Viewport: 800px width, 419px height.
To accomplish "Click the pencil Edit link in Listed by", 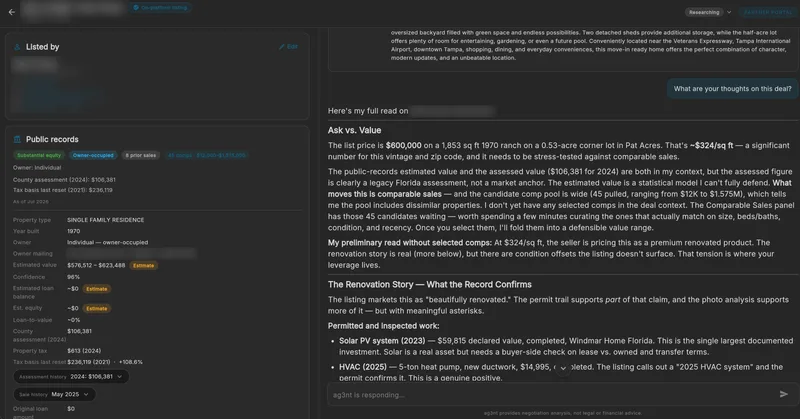I will pyautogui.click(x=288, y=46).
